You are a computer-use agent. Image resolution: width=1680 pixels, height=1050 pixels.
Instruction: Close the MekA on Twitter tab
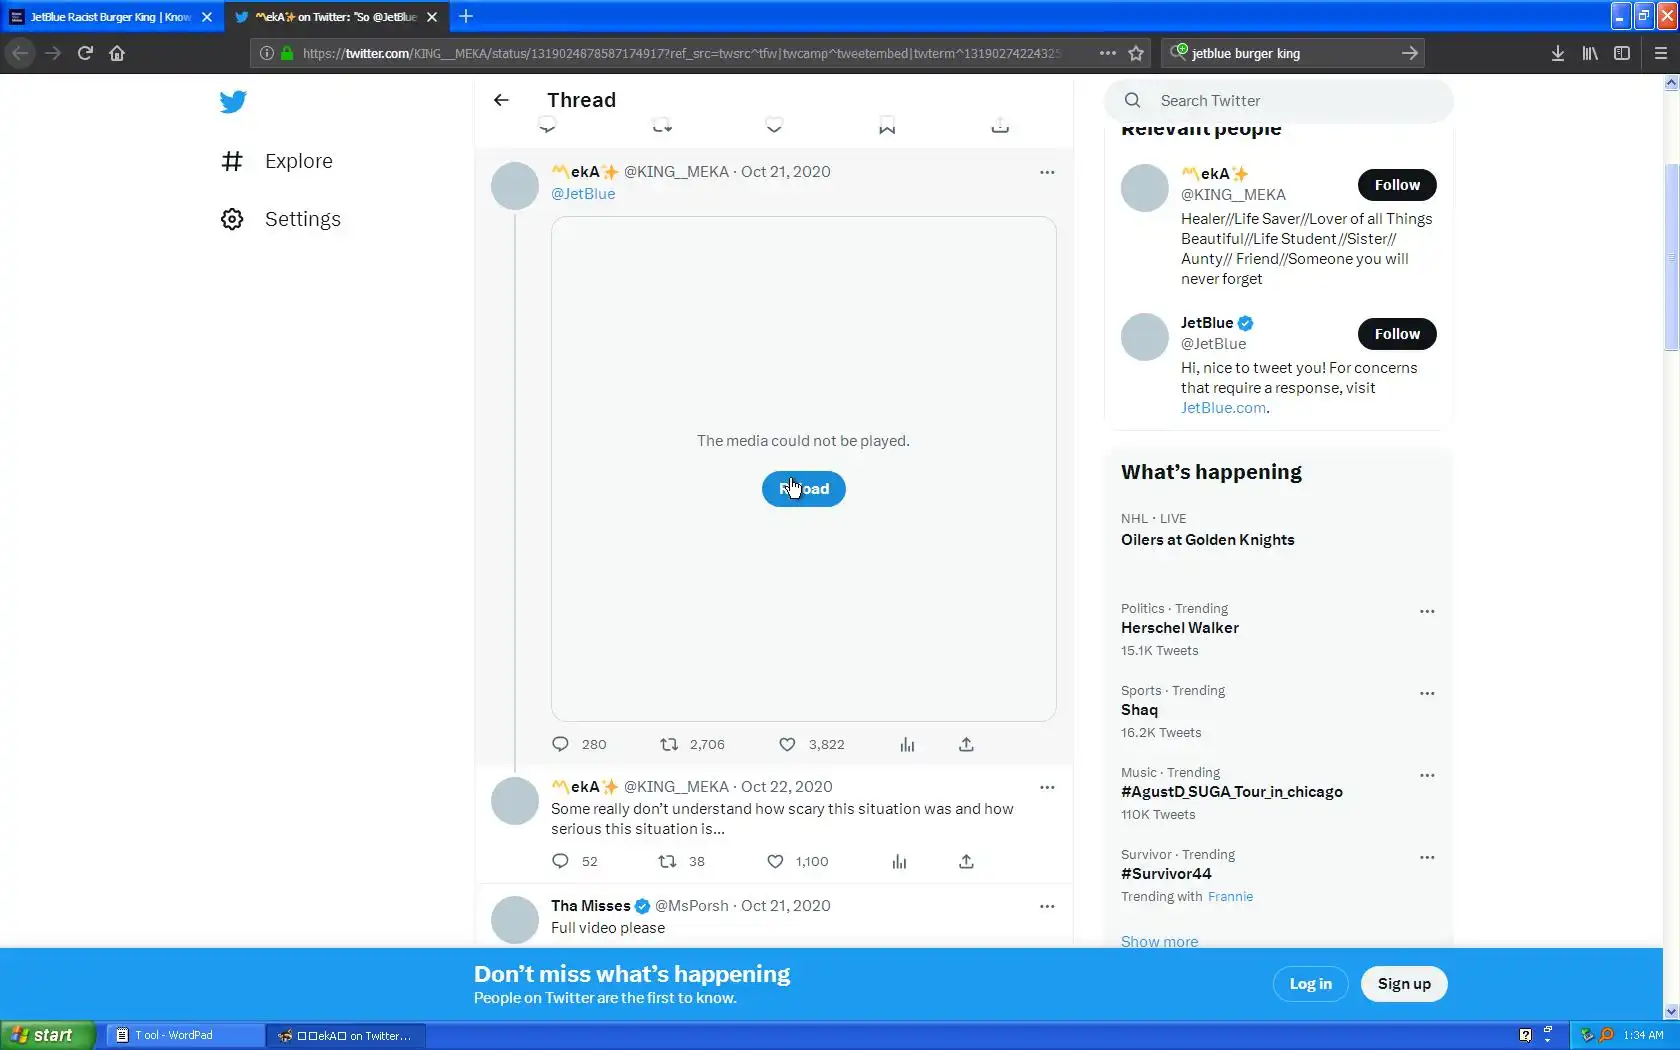tap(432, 17)
